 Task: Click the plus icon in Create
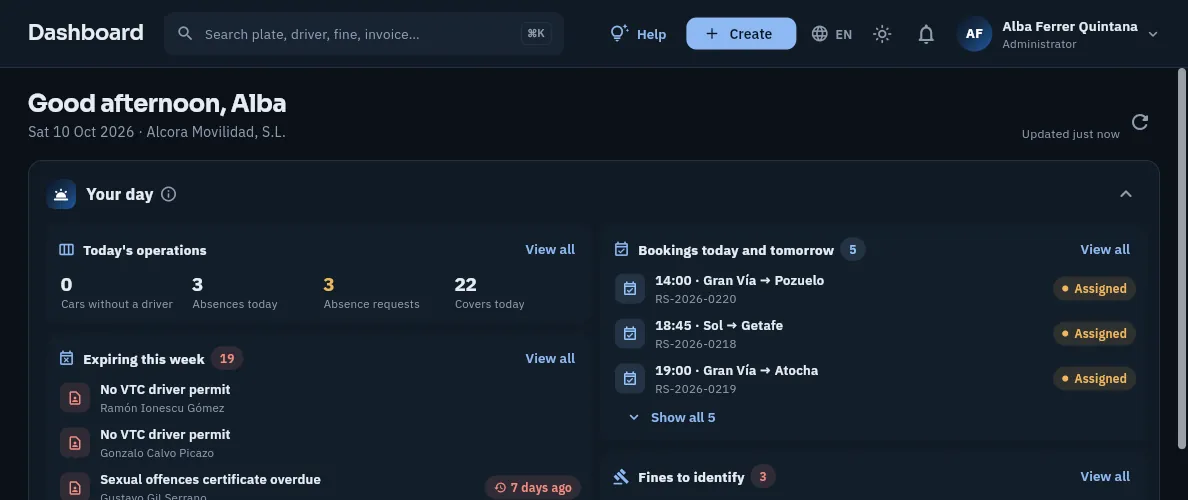tap(711, 33)
